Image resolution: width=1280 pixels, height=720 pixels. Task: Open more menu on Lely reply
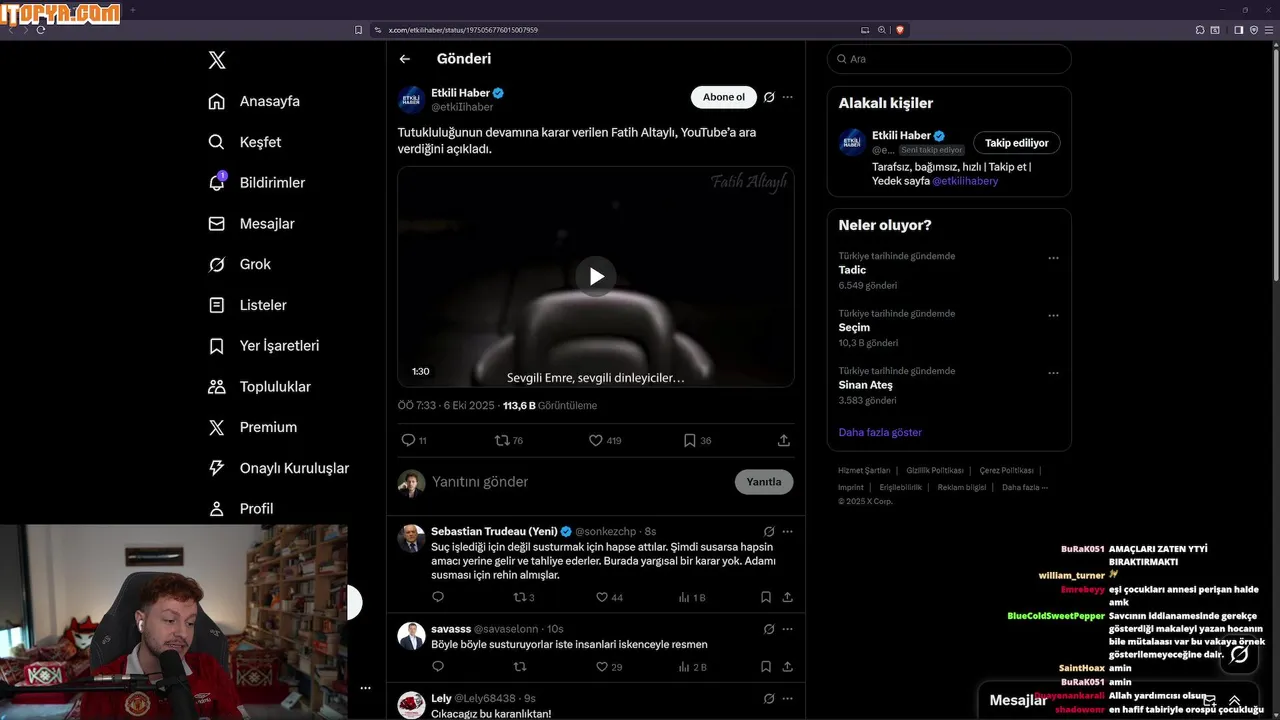coord(788,699)
